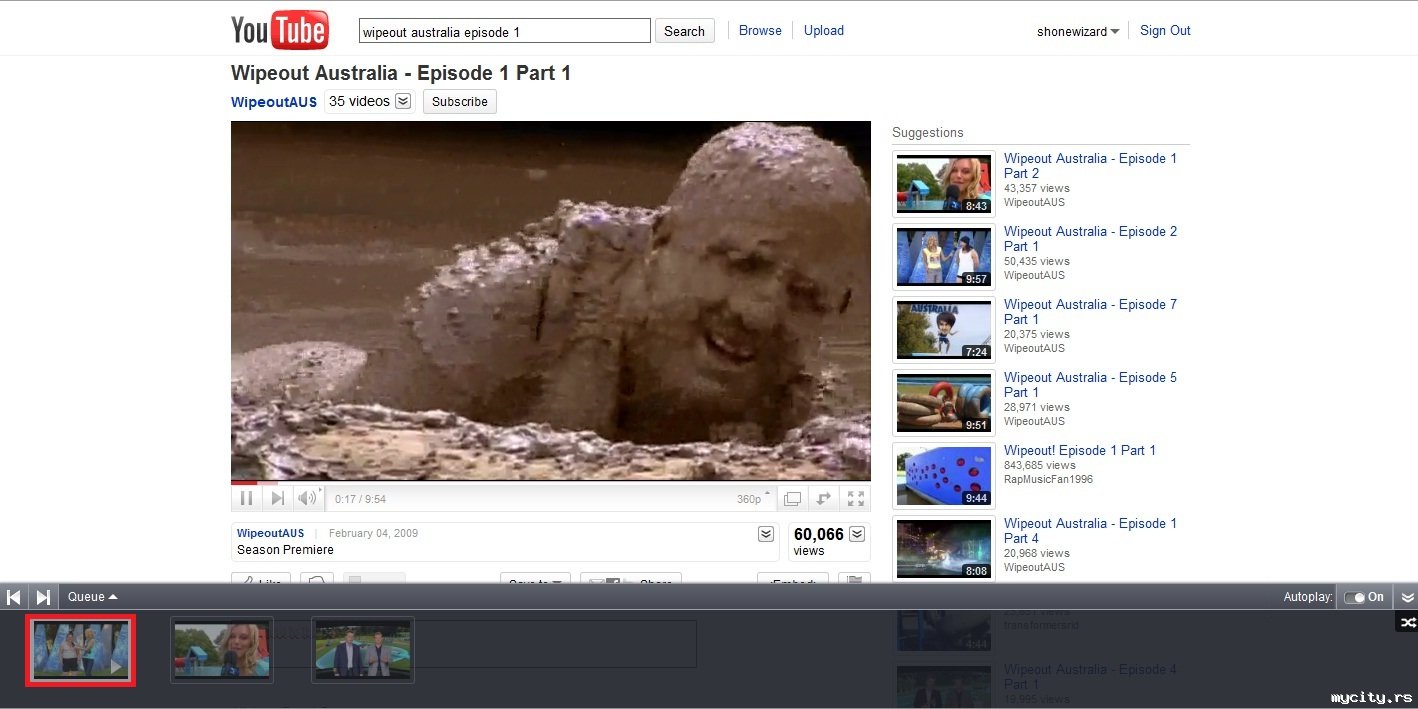Open suggestion Wipeout! Episode 1 Part 1
1418x709 pixels.
coord(1080,450)
